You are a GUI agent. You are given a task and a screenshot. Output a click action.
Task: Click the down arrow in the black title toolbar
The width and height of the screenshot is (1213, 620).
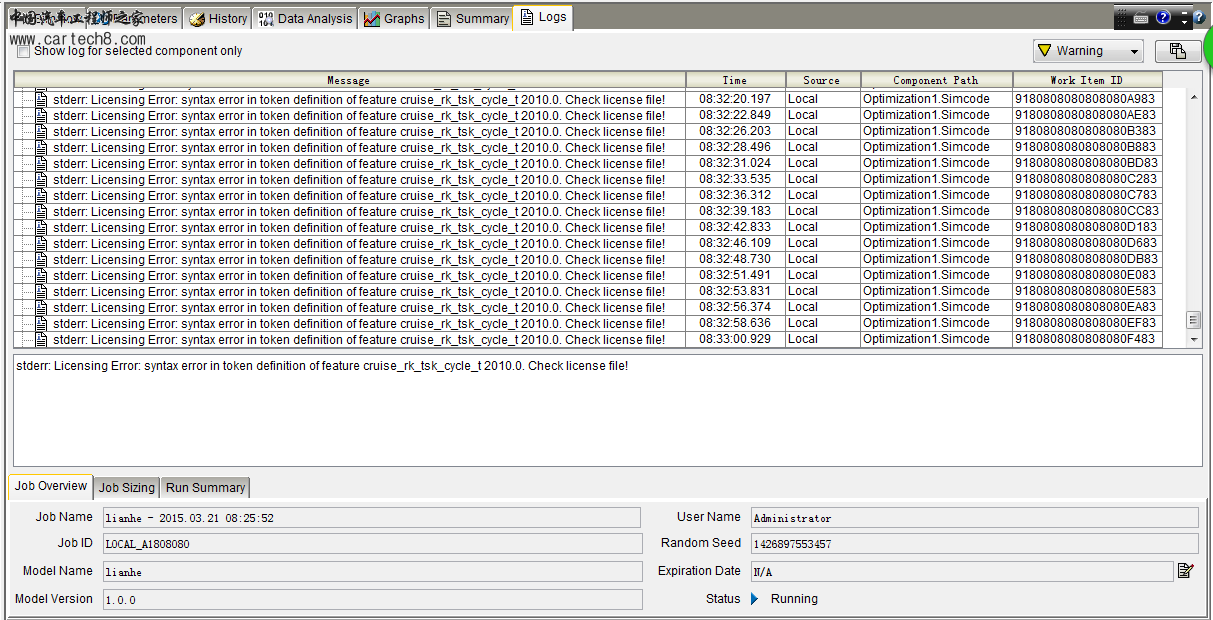coord(1184,22)
